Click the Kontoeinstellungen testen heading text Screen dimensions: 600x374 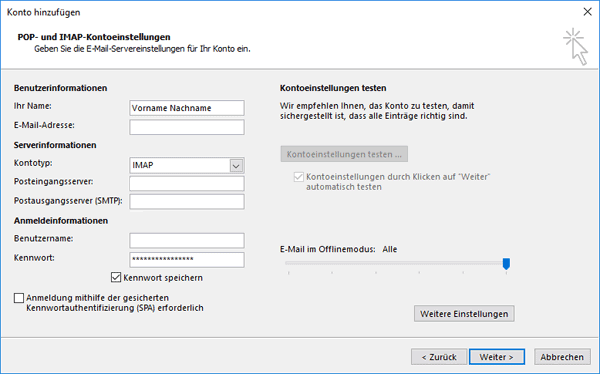333,88
